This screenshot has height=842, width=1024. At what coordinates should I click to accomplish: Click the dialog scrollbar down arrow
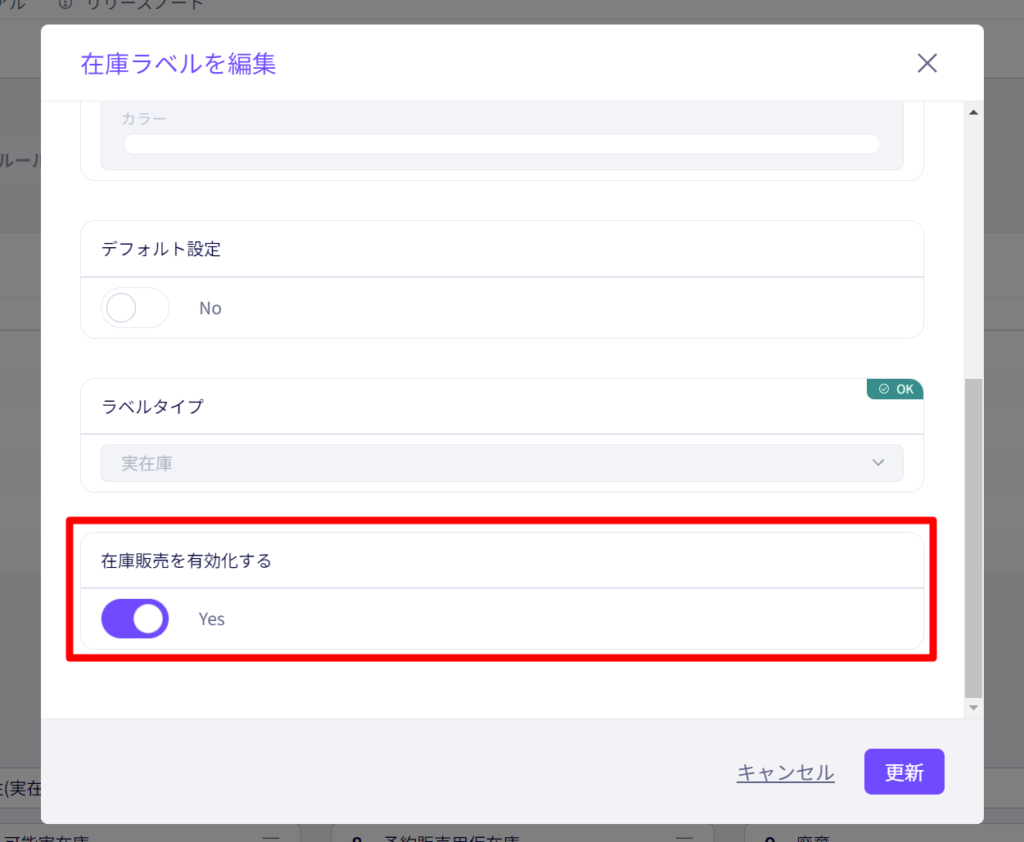click(973, 707)
